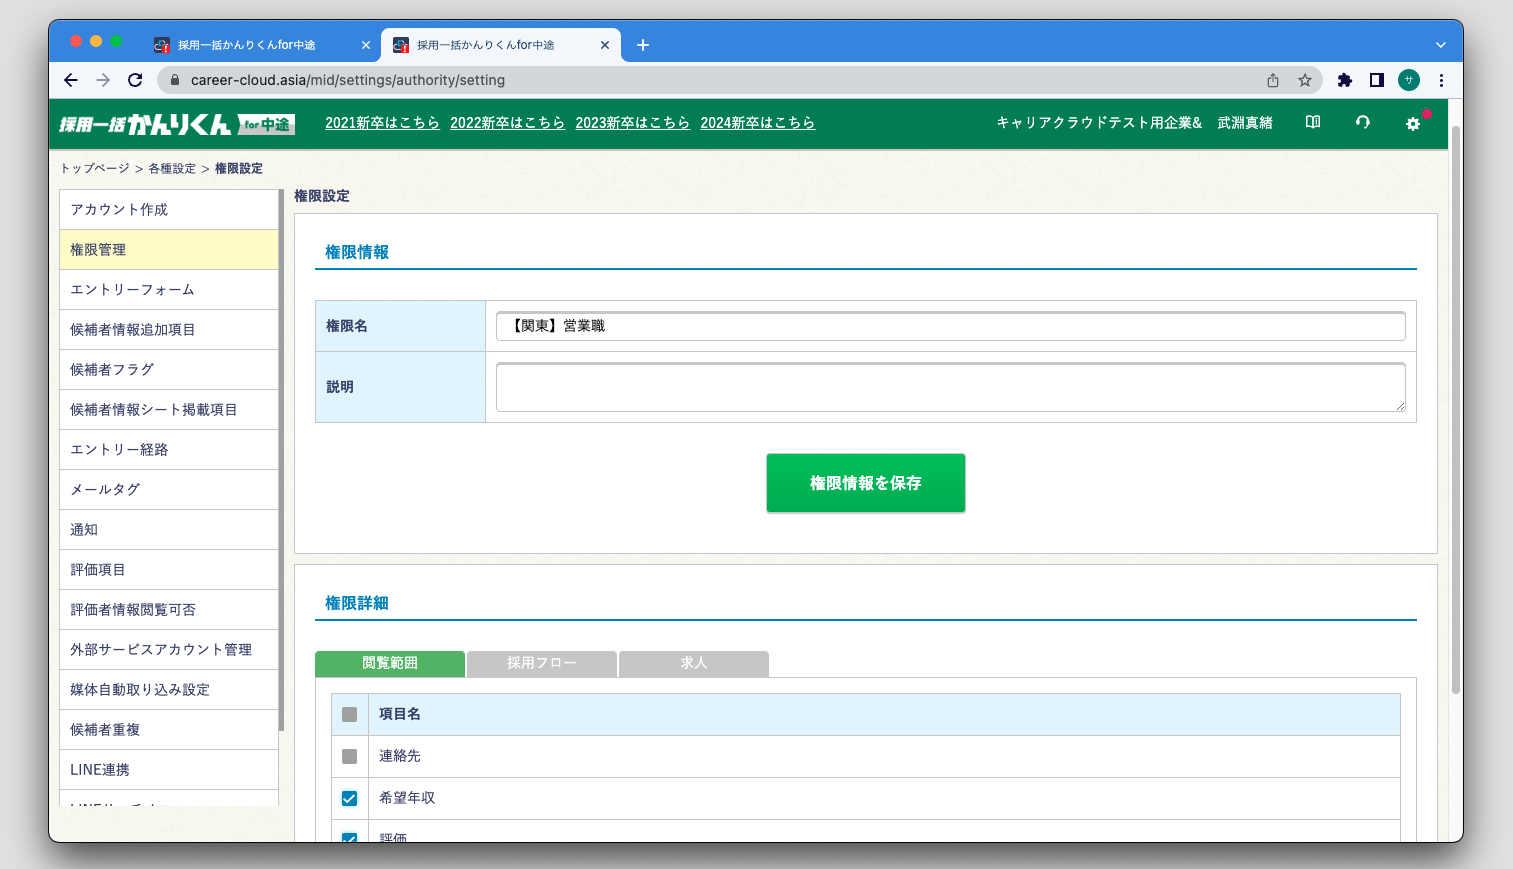Switch to the 閲覧範囲 tab
Viewport: 1513px width, 869px height.
[390, 663]
